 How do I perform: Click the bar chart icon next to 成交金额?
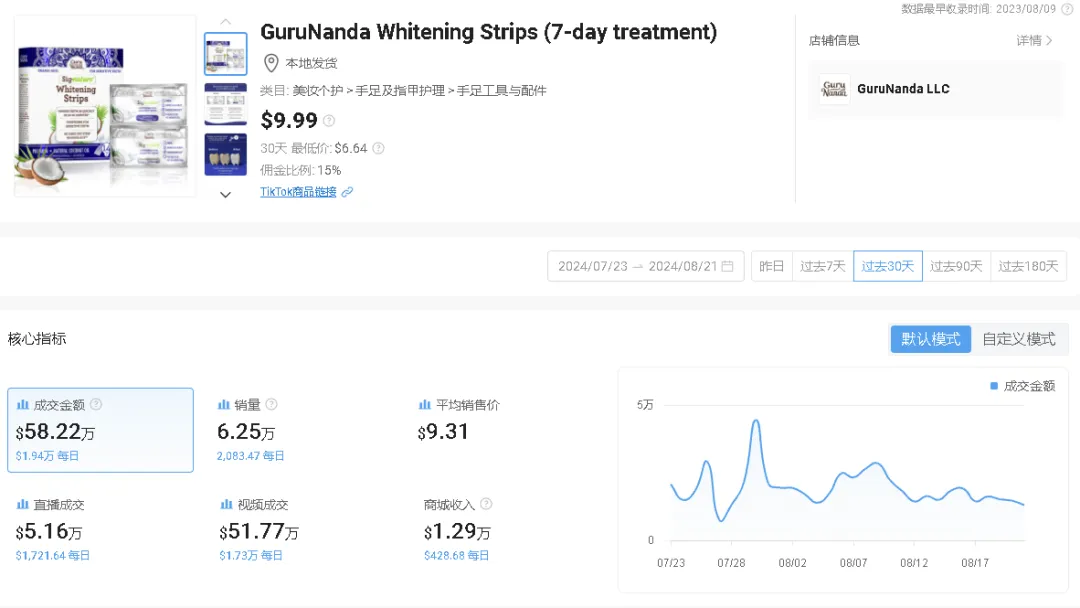coord(23,405)
